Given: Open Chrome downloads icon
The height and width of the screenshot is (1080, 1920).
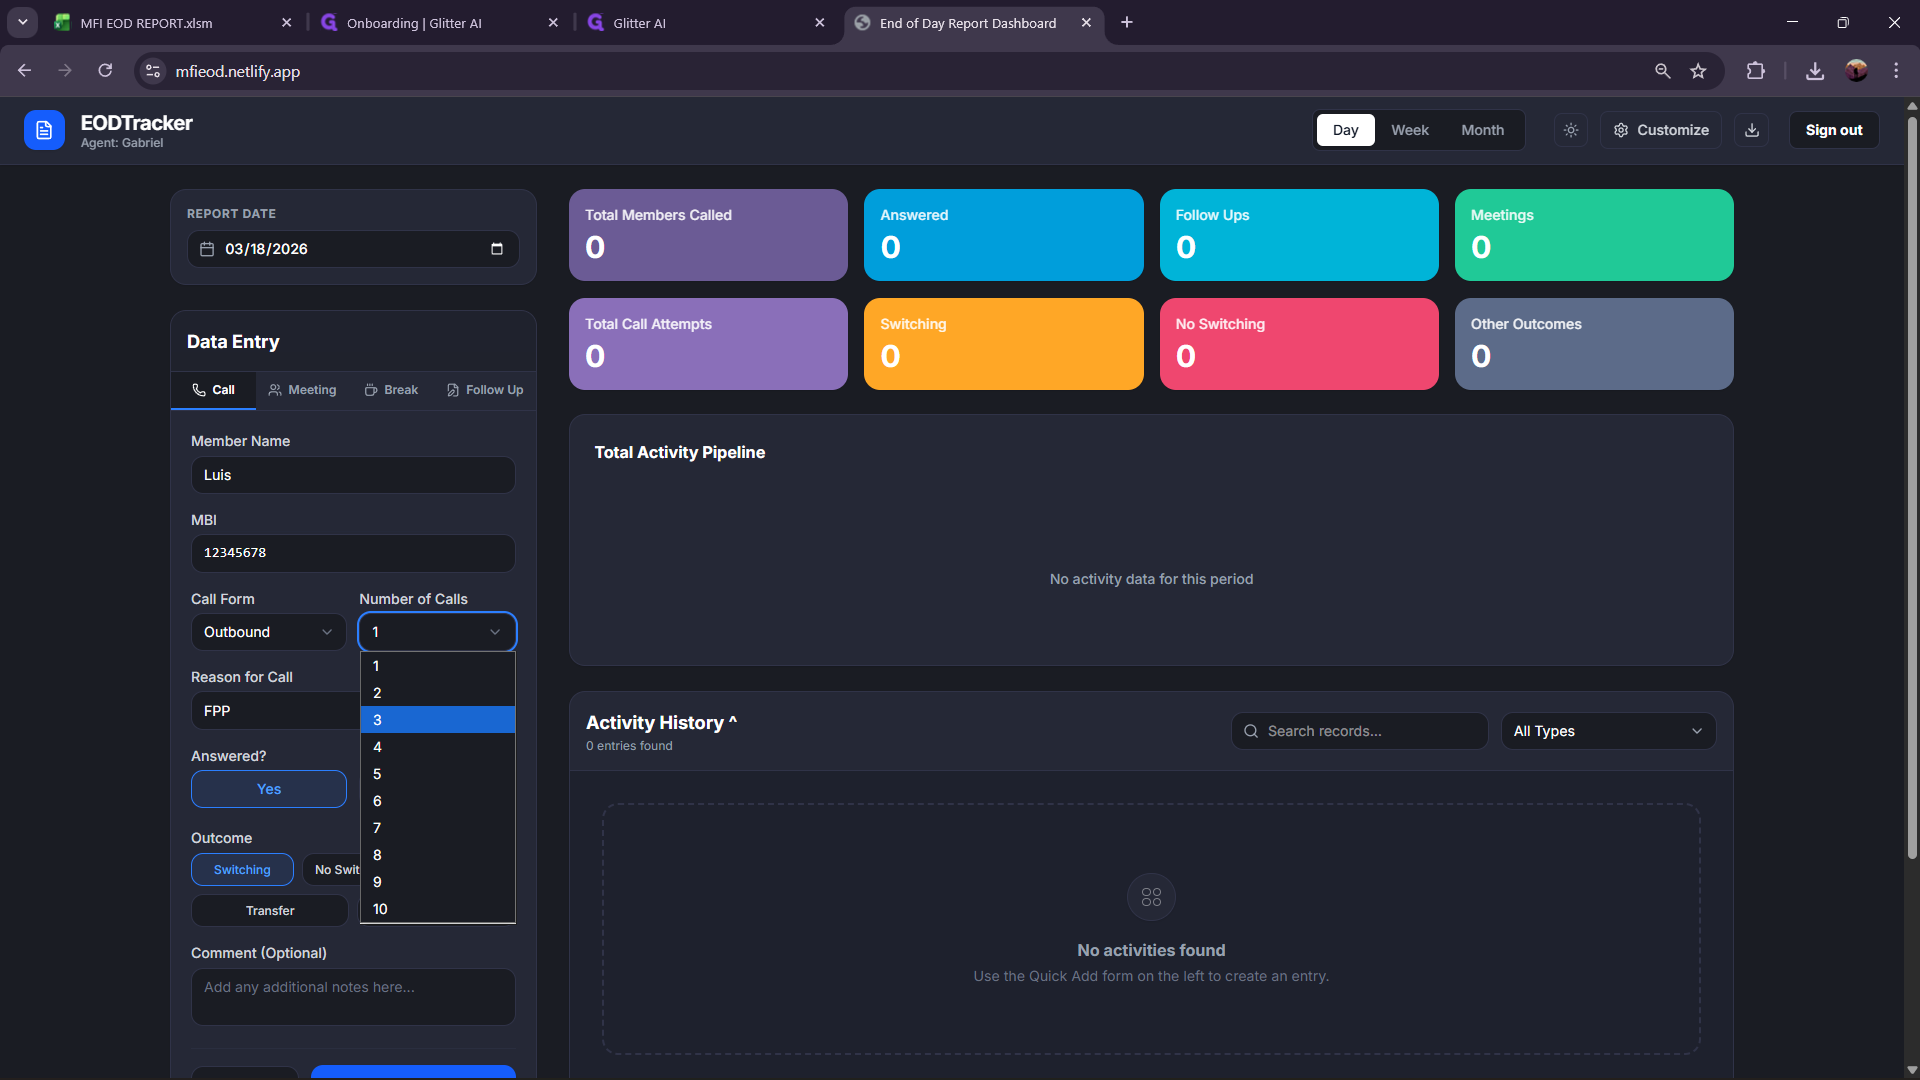Looking at the screenshot, I should click(x=1815, y=71).
